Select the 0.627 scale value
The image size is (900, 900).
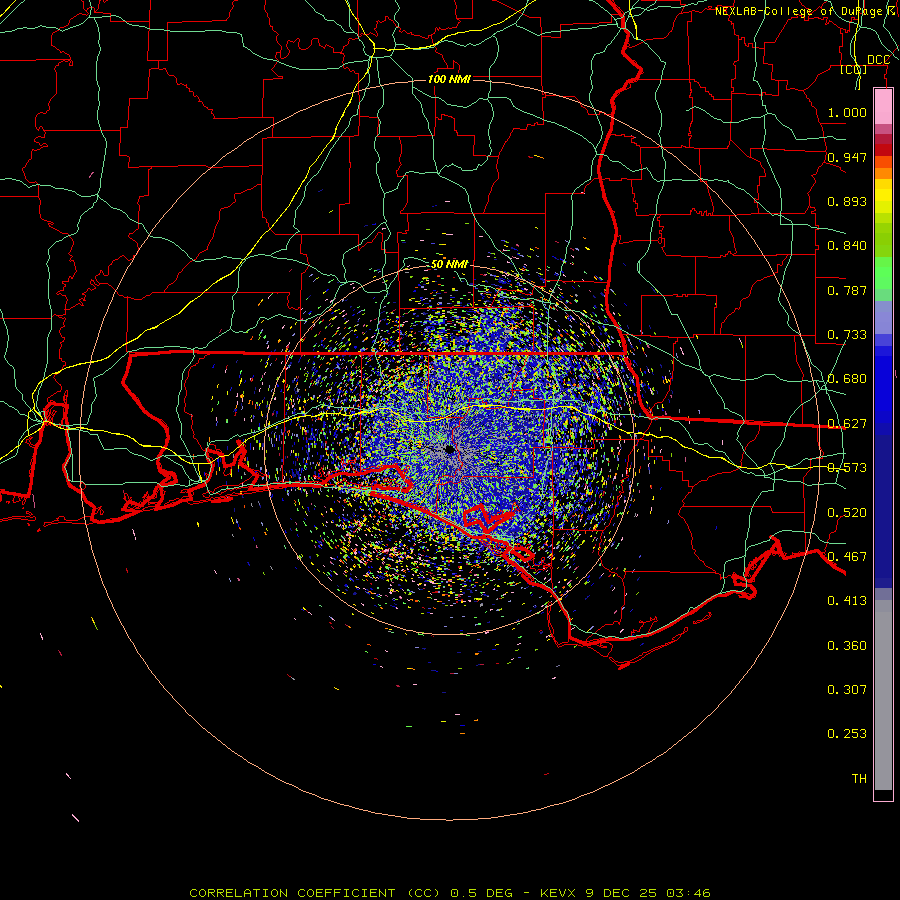click(x=847, y=424)
